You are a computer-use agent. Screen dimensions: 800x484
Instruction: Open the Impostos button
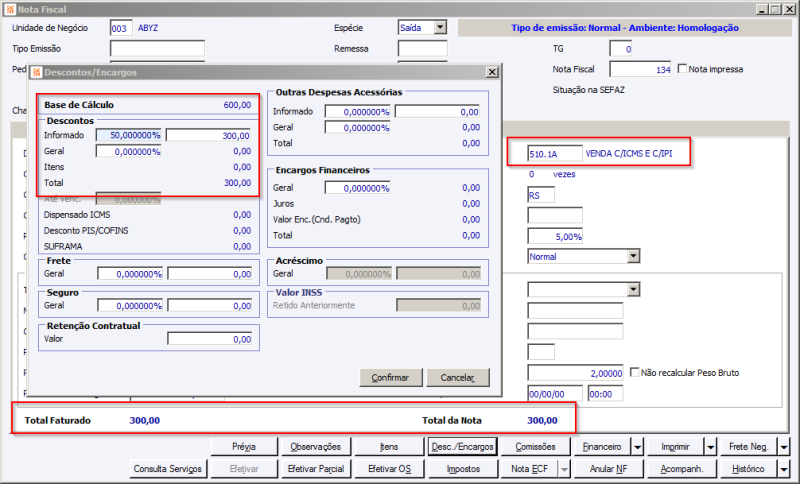pos(463,469)
